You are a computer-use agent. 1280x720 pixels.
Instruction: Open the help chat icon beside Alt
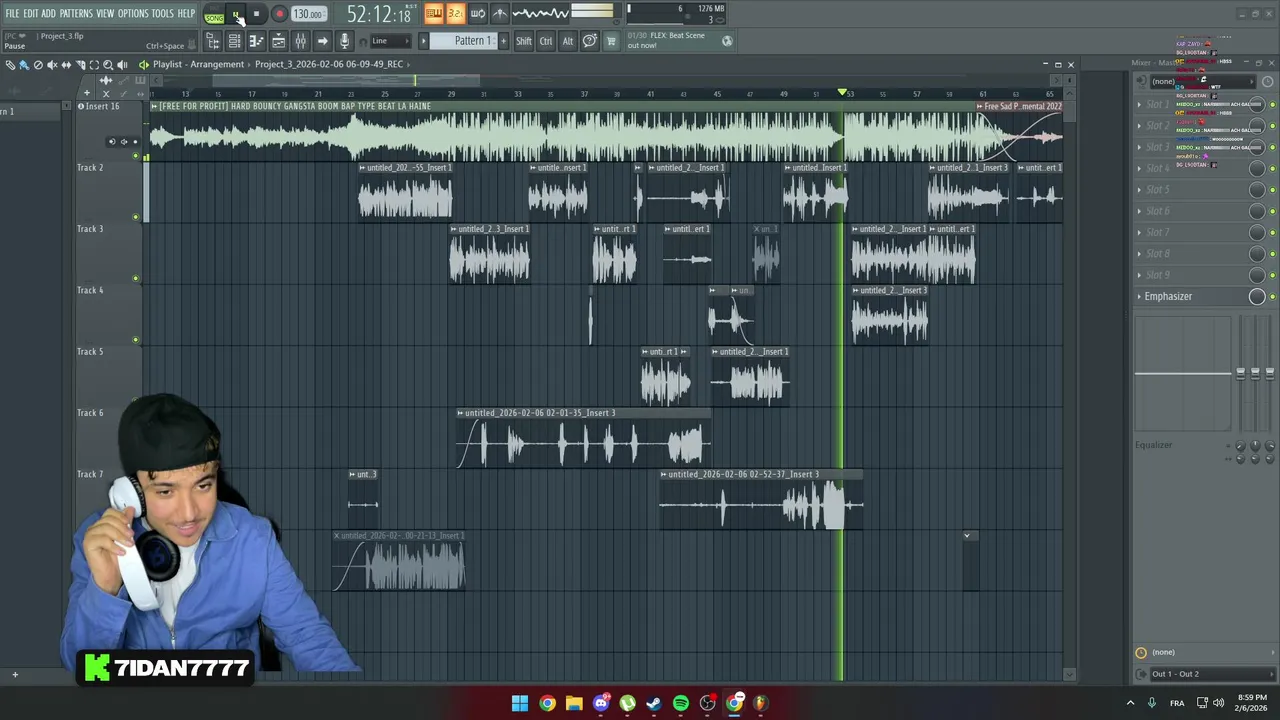[x=590, y=41]
